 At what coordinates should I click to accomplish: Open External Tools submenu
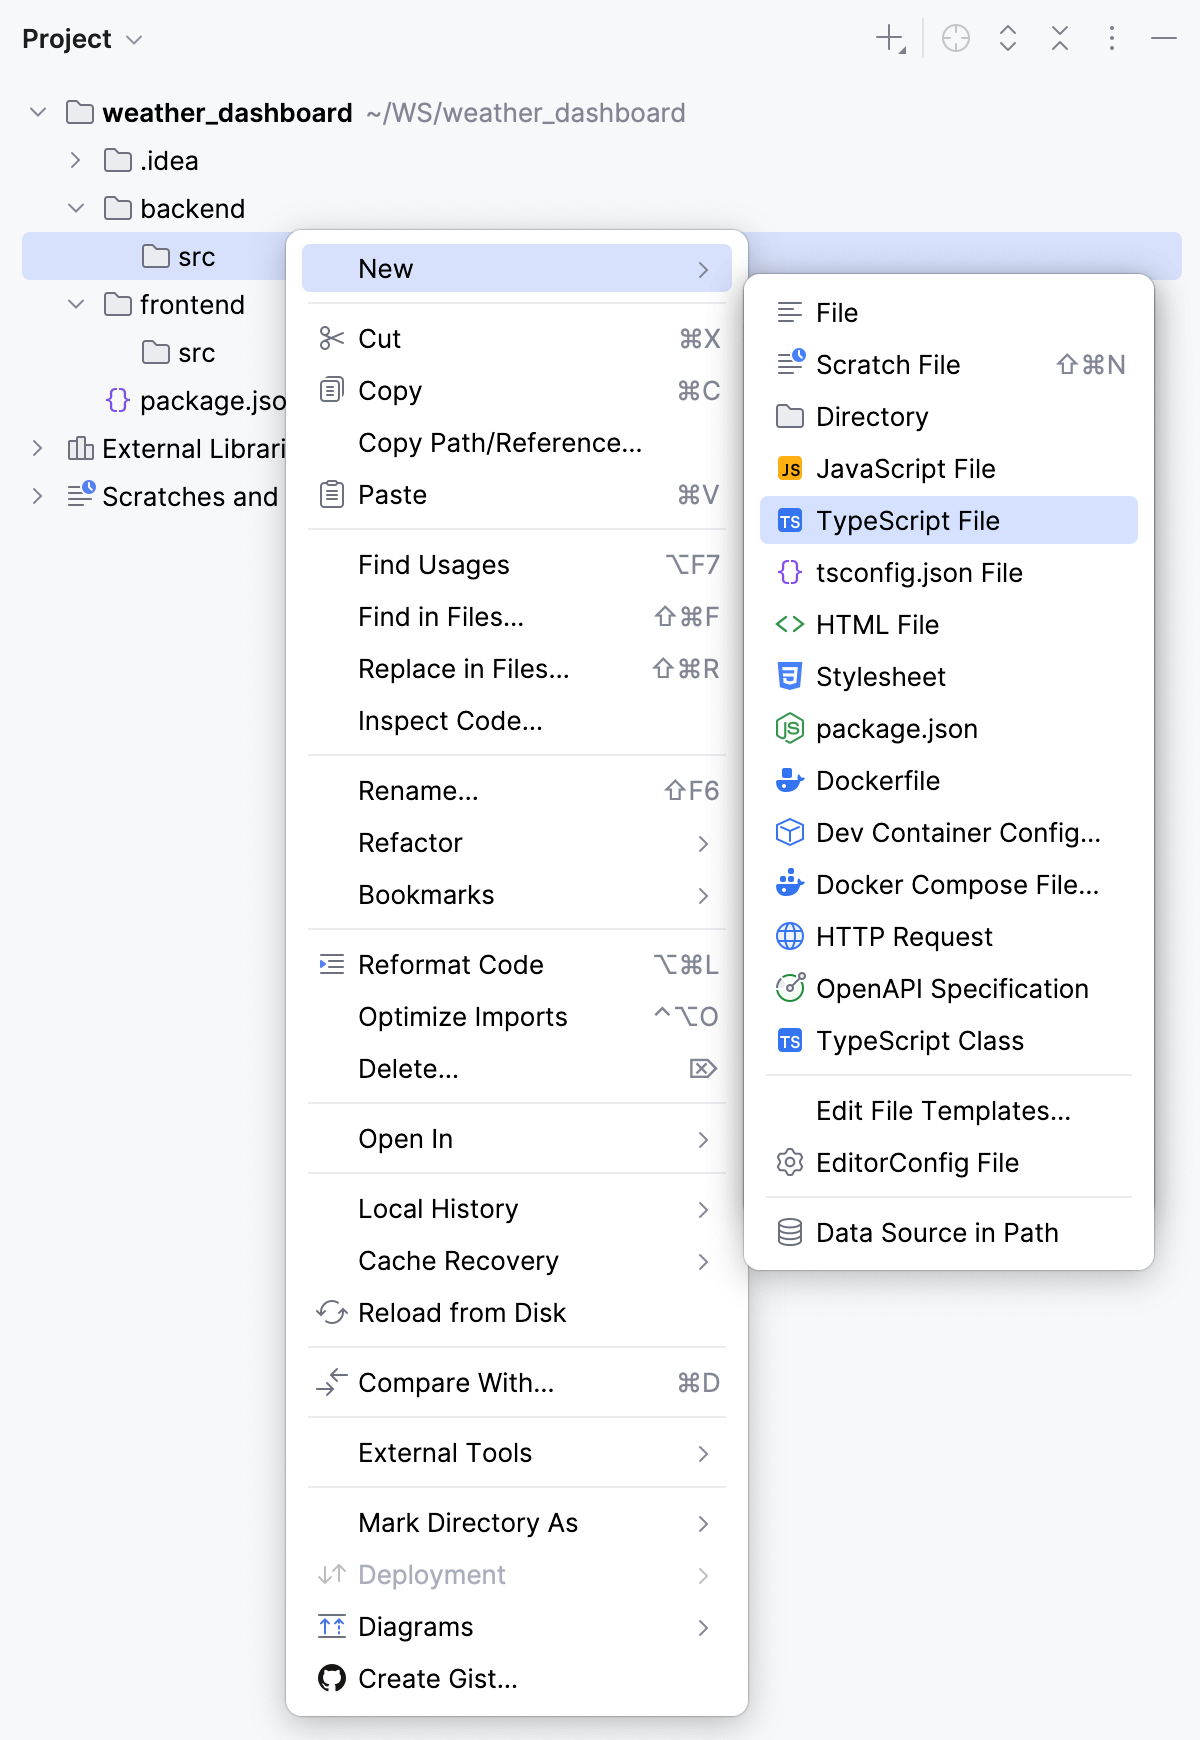517,1452
